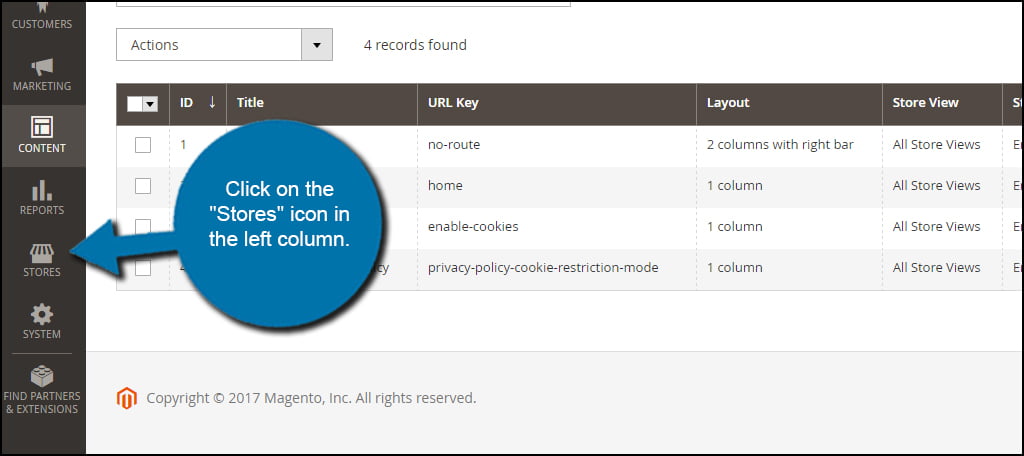Sort by the ID column header
The image size is (1024, 456).
(x=198, y=103)
